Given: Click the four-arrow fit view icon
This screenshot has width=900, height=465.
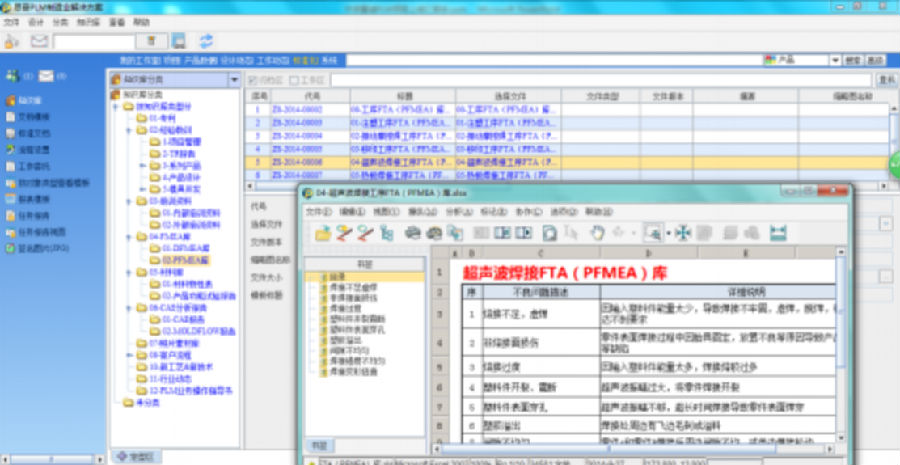Looking at the screenshot, I should pos(682,232).
